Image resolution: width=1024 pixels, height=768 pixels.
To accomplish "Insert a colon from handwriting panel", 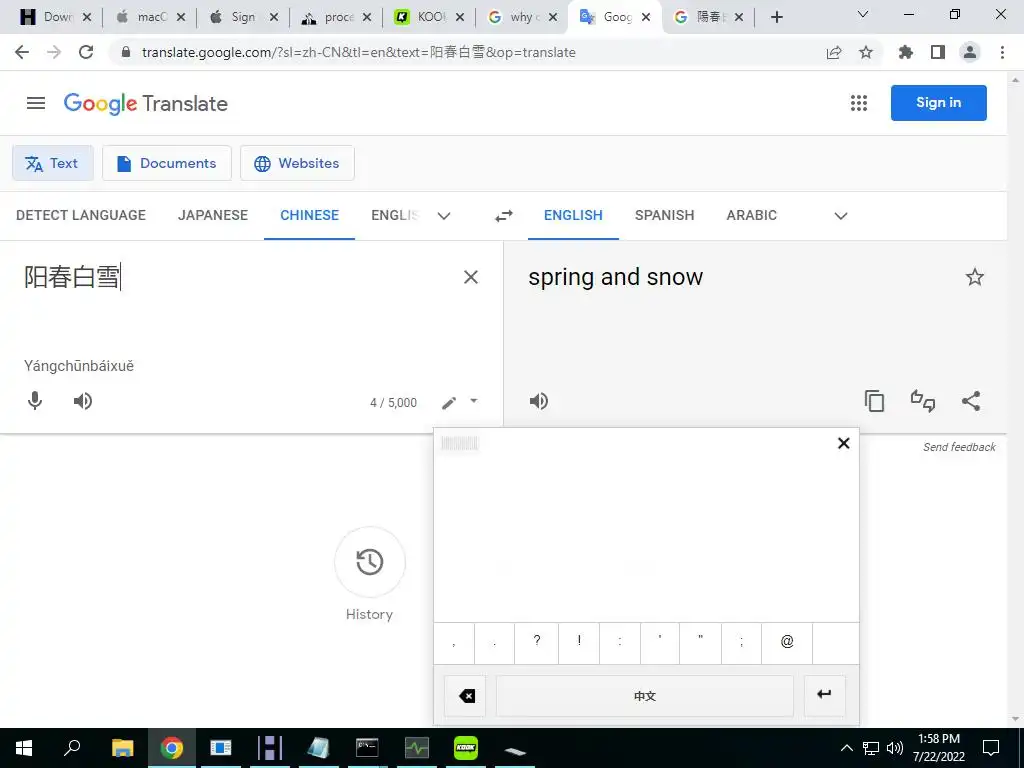I will pos(620,641).
